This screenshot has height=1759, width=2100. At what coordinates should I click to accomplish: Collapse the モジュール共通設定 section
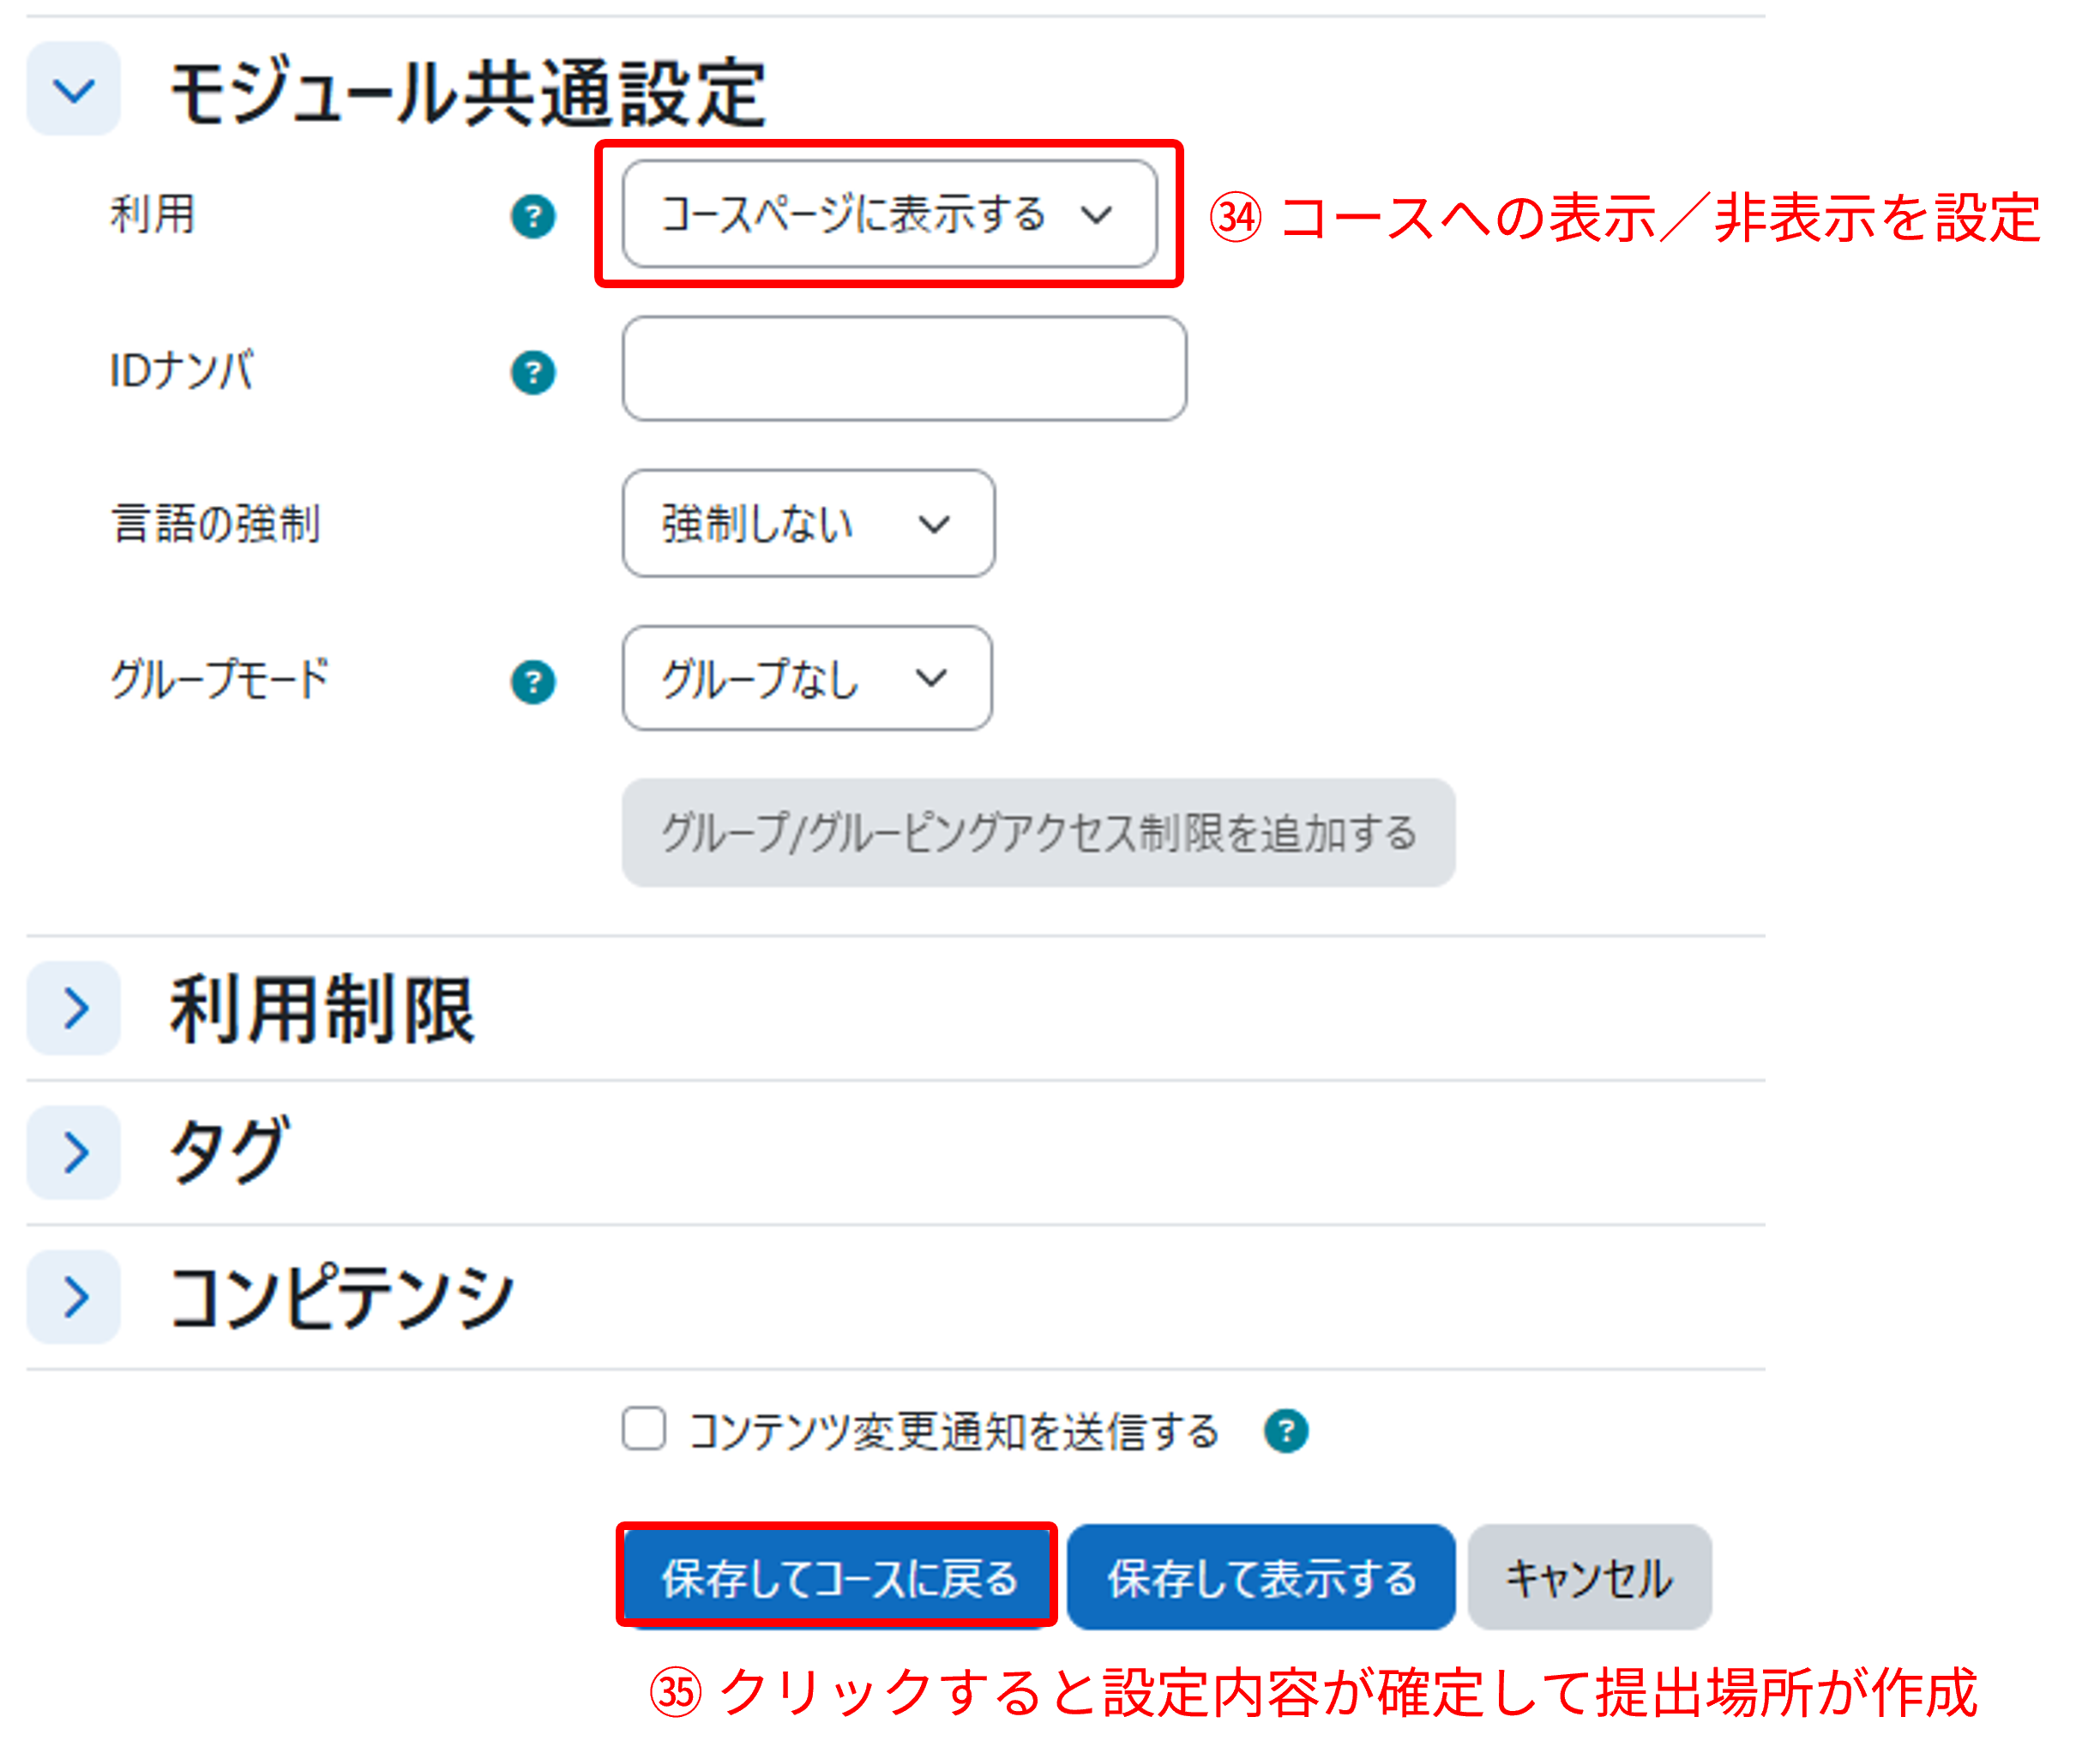[74, 90]
